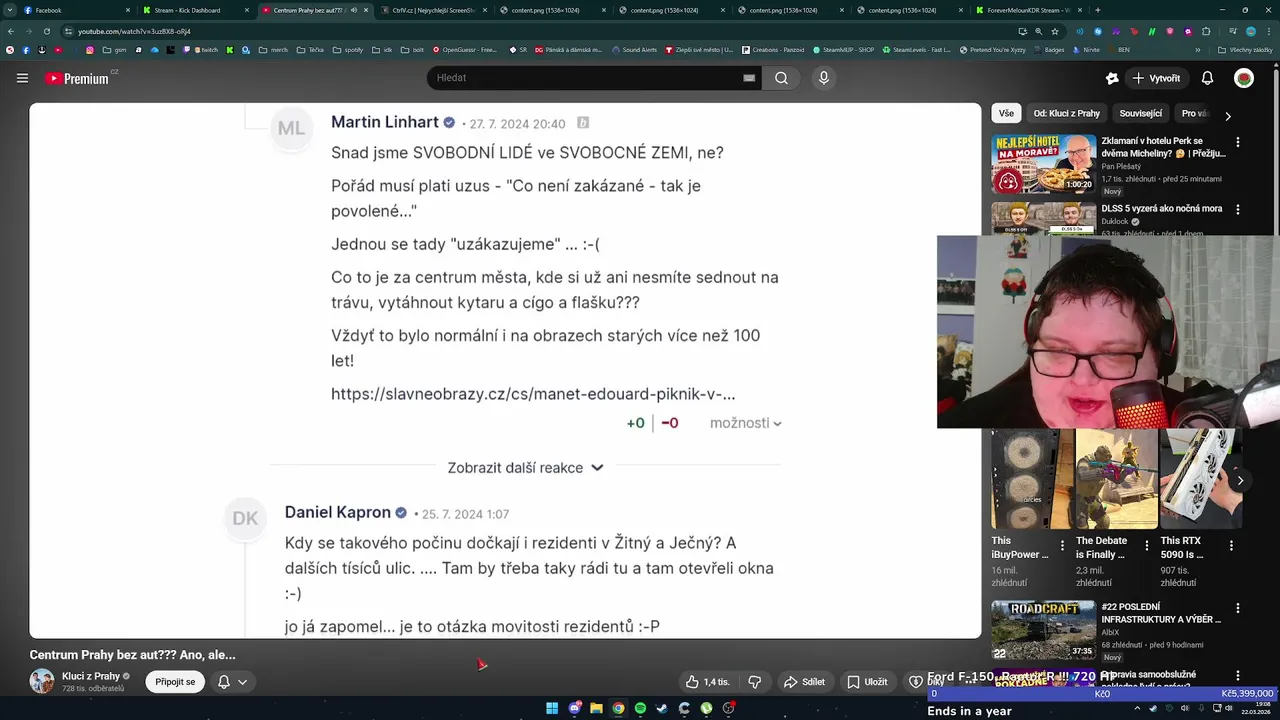Open account avatar menu
This screenshot has width=1280, height=720.
tap(1244, 78)
